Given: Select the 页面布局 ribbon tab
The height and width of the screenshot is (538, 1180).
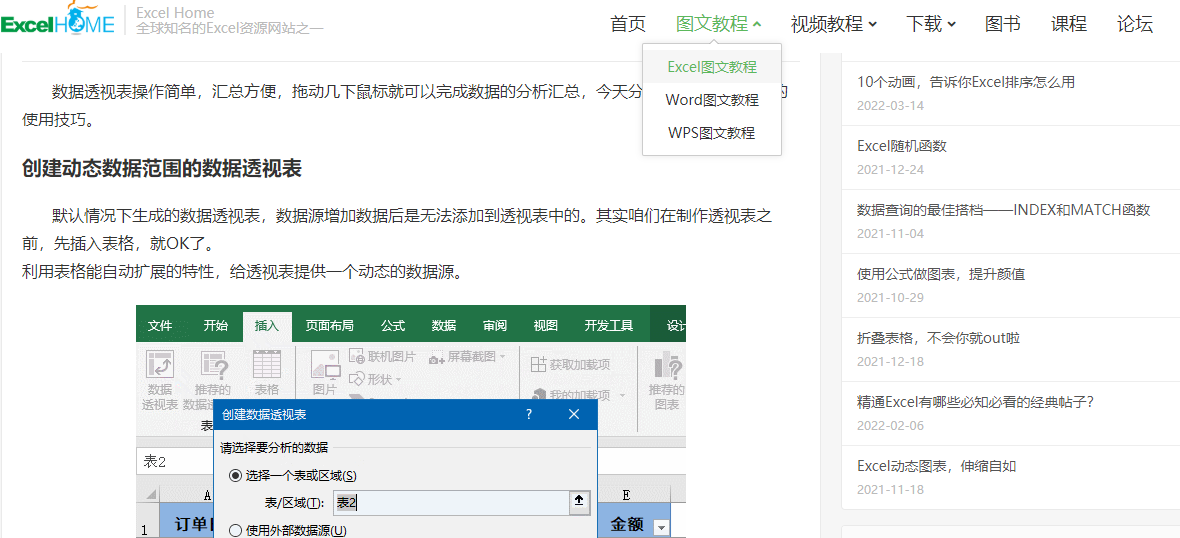Looking at the screenshot, I should [330, 326].
